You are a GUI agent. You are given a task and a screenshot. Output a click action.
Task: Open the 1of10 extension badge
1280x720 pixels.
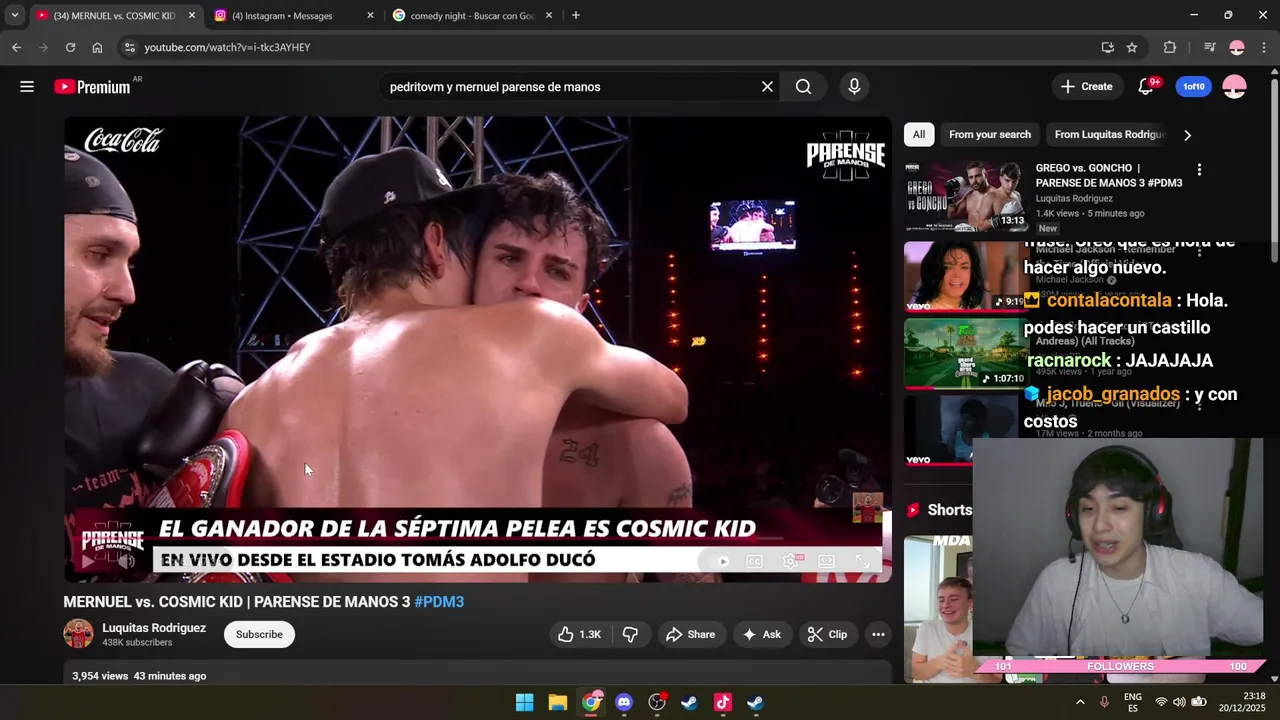point(1194,87)
